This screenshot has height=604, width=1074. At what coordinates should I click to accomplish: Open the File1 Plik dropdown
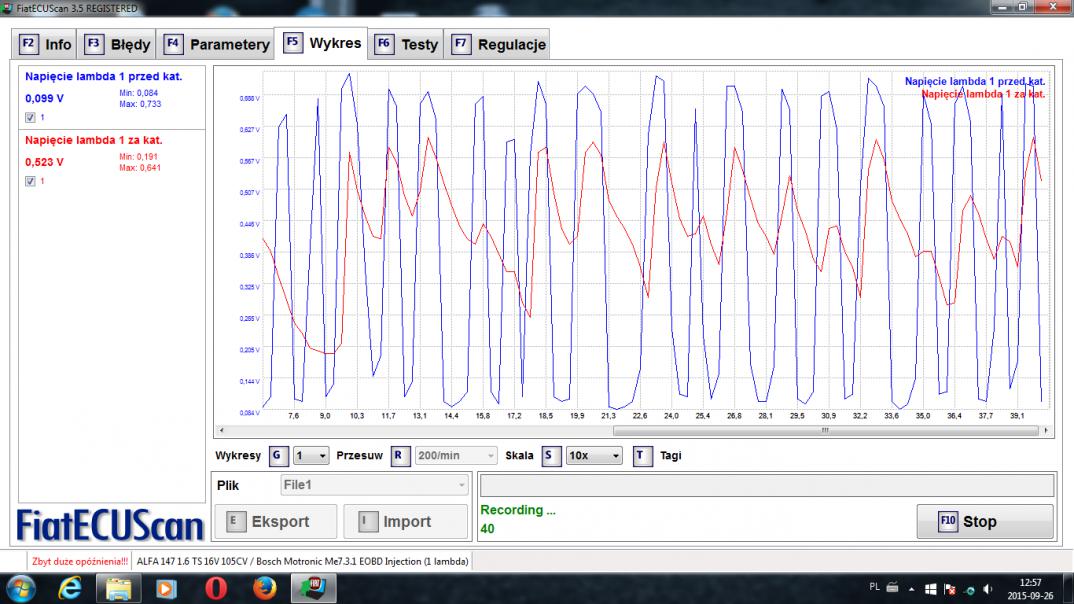[375, 485]
